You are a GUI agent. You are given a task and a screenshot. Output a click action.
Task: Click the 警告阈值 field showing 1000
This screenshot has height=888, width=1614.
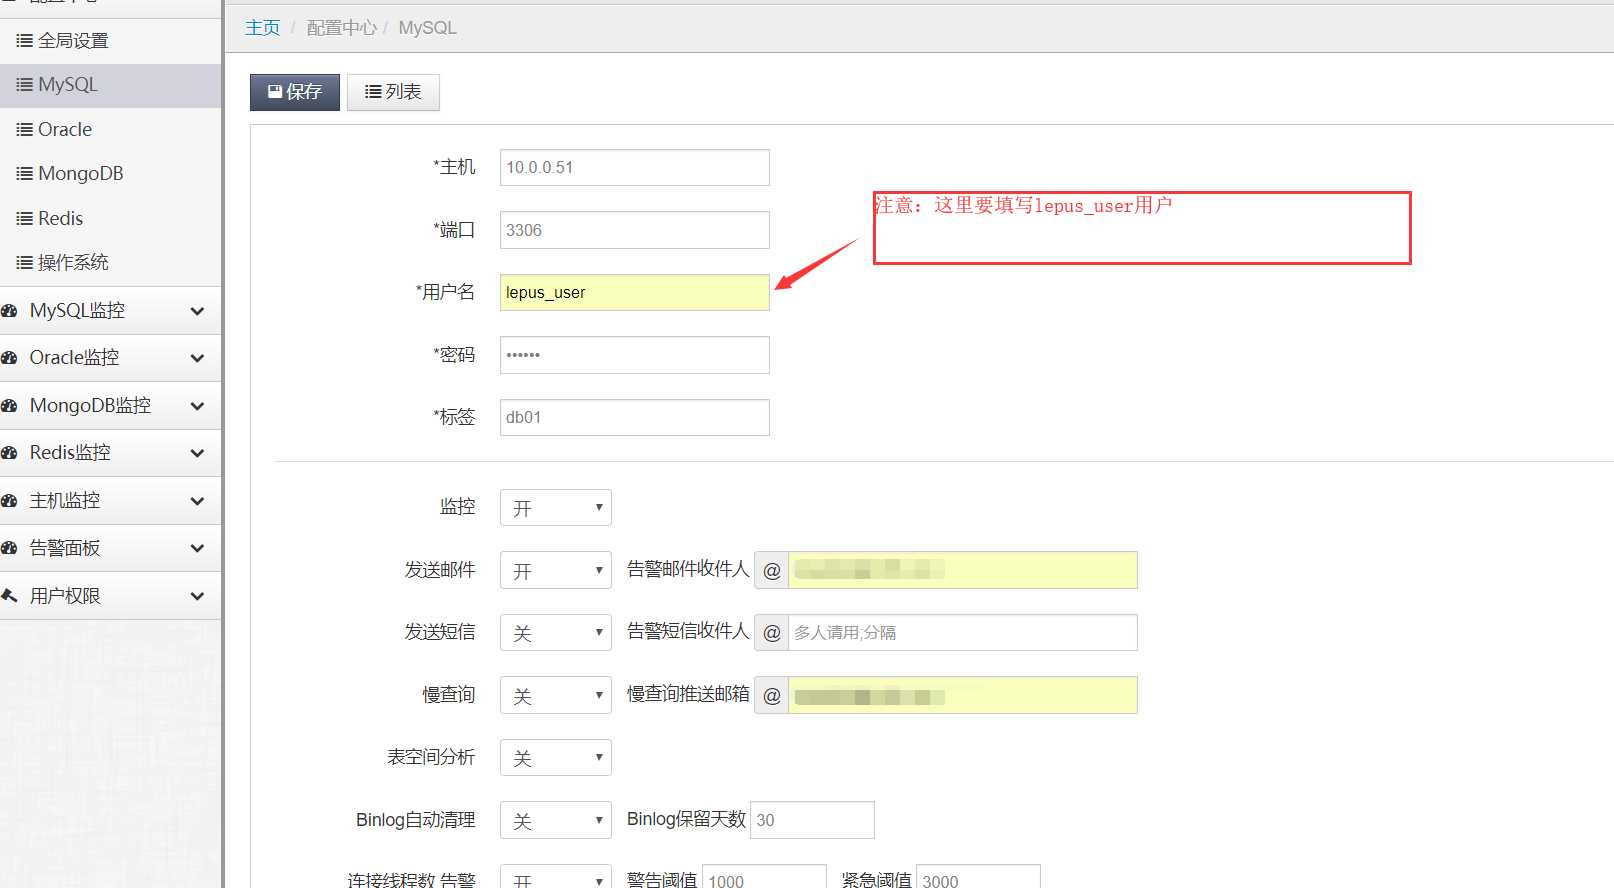pos(765,877)
